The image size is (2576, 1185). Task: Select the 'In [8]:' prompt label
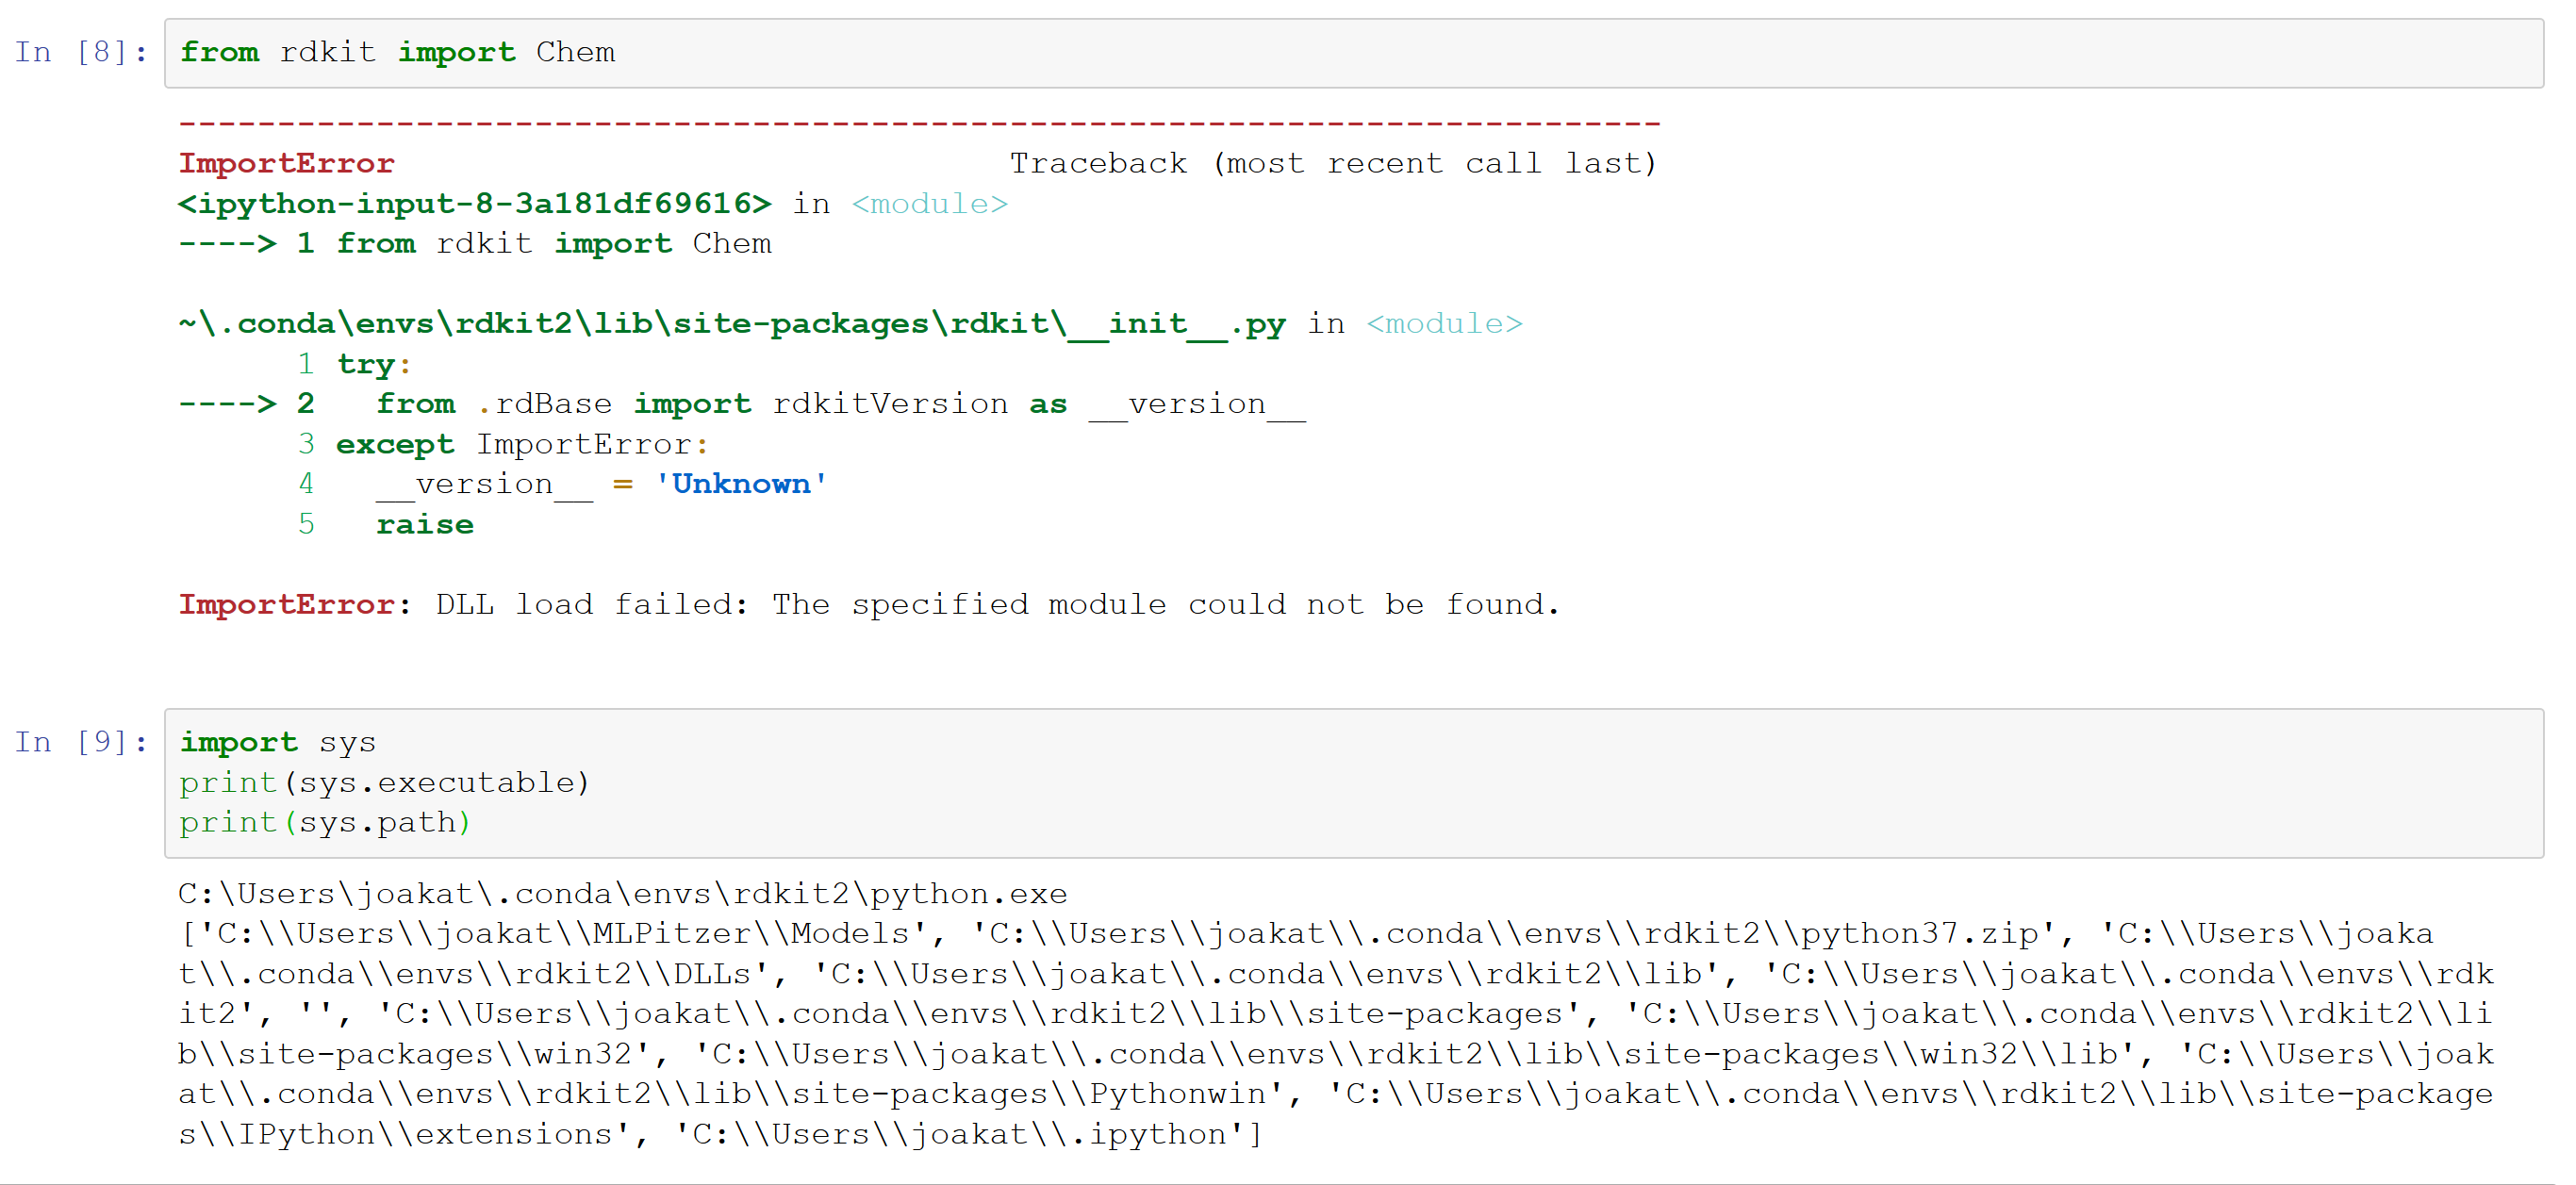point(80,52)
